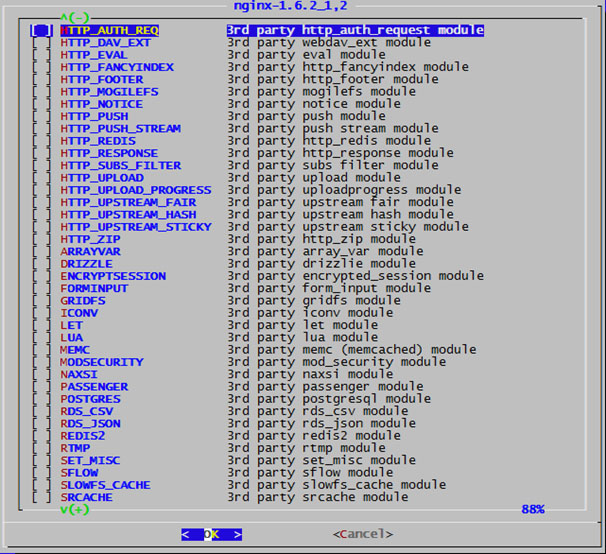Select the ICONV option name
The height and width of the screenshot is (554, 606).
79,313
